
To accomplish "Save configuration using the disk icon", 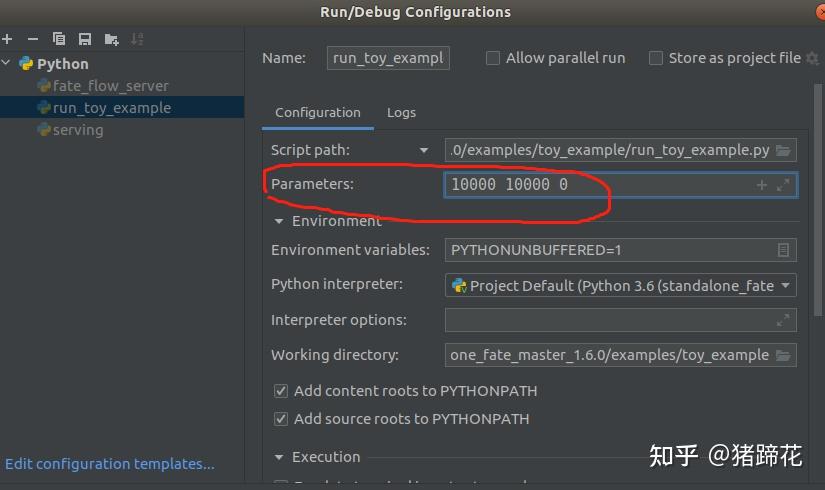I will (x=85, y=39).
